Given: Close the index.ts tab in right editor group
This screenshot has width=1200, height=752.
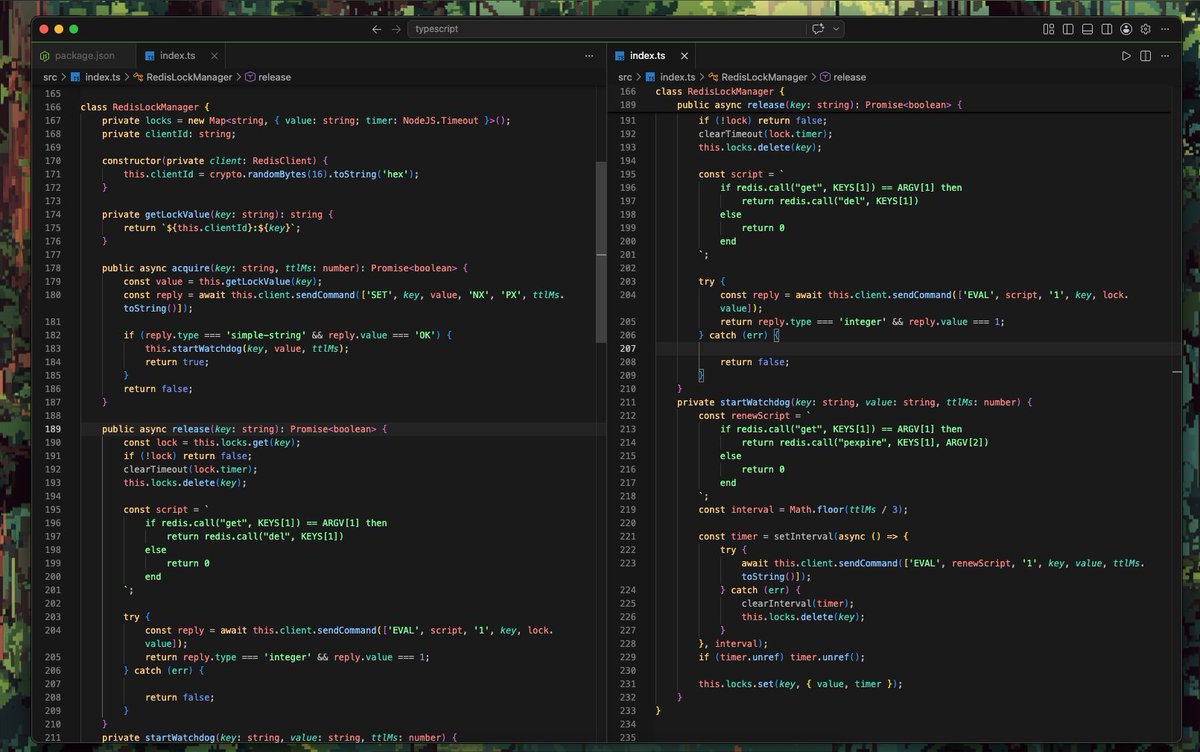Looking at the screenshot, I should point(684,55).
